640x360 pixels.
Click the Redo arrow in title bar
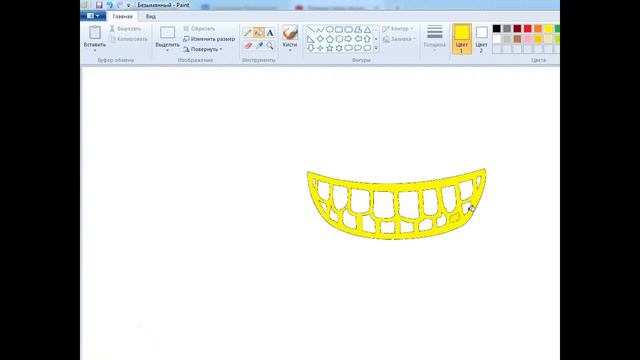120,5
